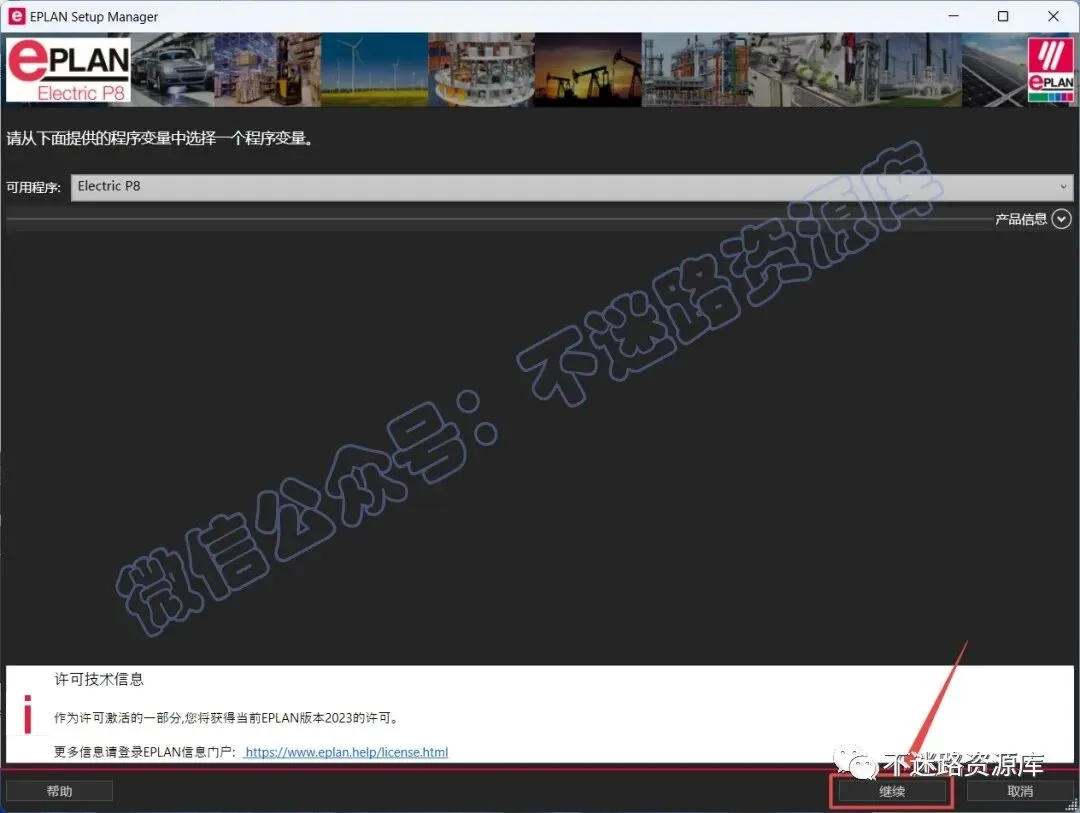Image resolution: width=1080 pixels, height=813 pixels.
Task: Open the 可用程序 Electric P8 dropdown
Action: point(572,187)
